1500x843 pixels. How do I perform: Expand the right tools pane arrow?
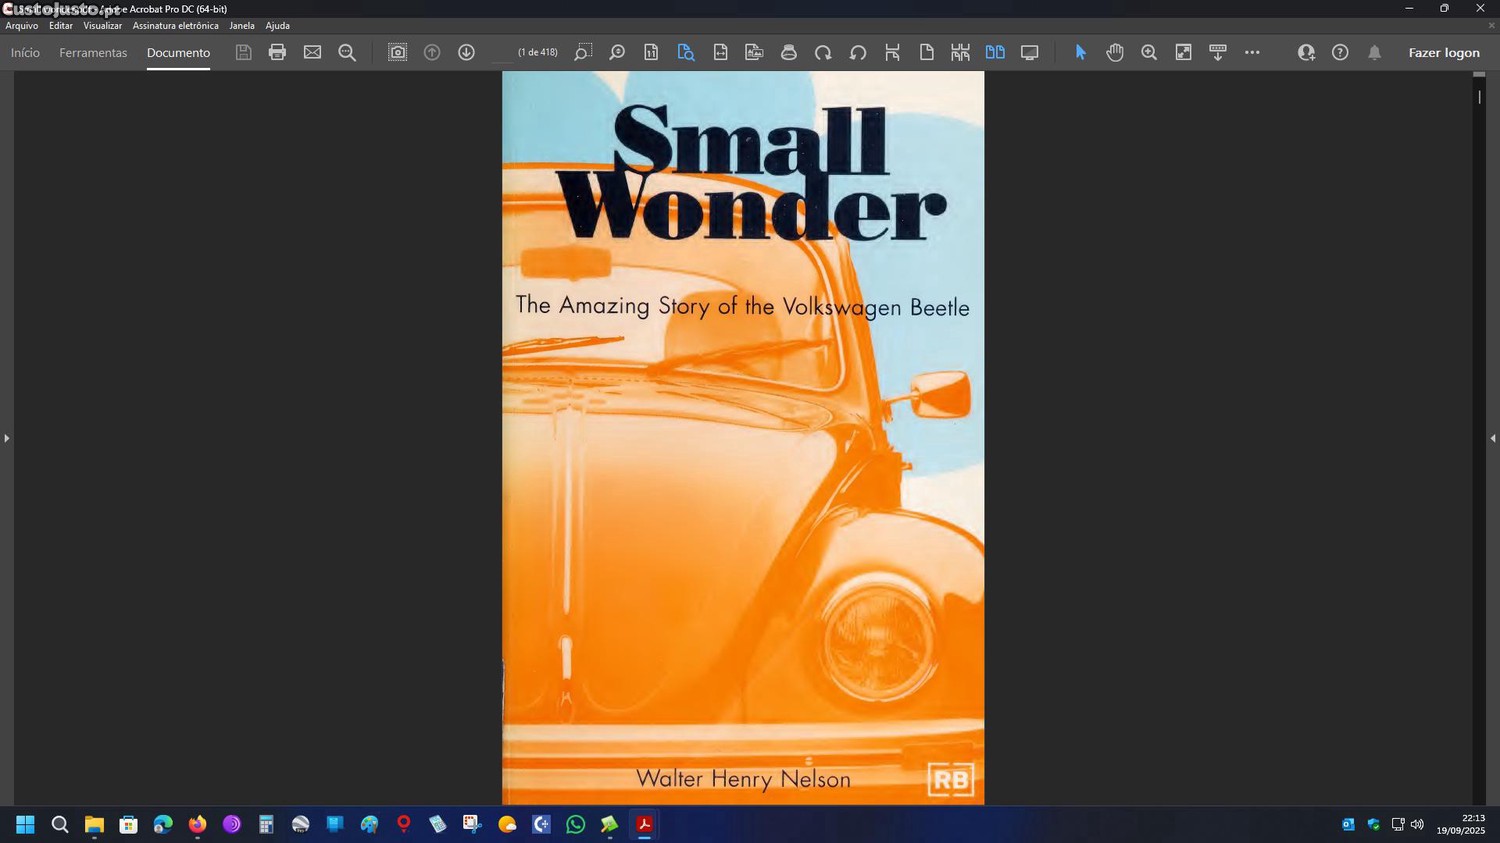(1492, 438)
